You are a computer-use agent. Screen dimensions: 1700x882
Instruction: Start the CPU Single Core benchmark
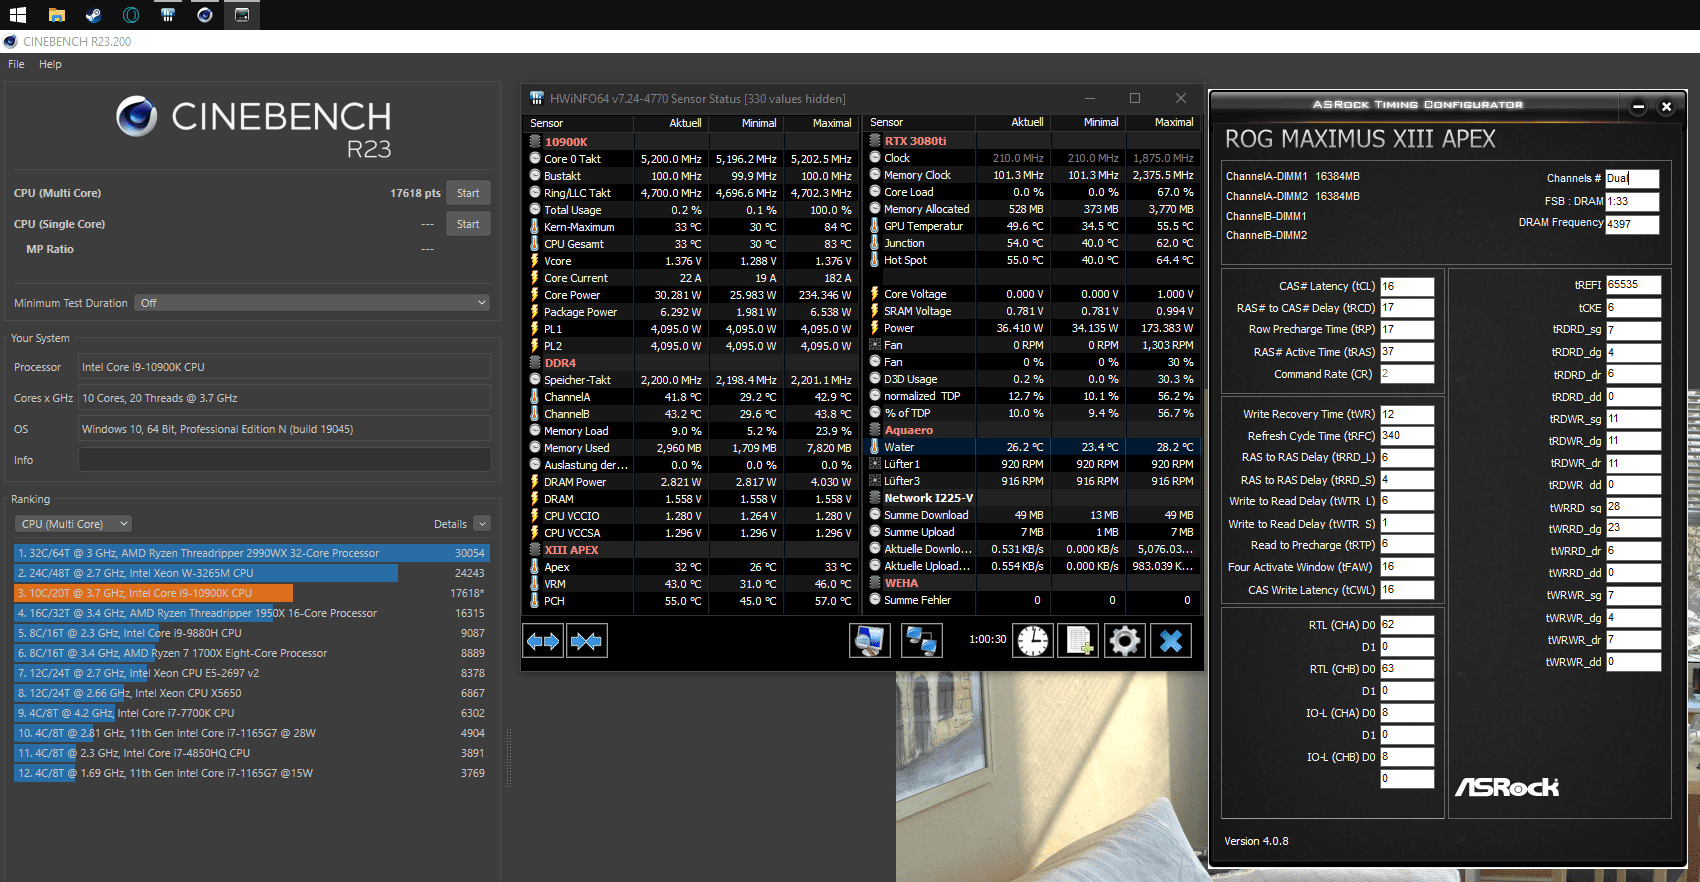[x=468, y=224]
